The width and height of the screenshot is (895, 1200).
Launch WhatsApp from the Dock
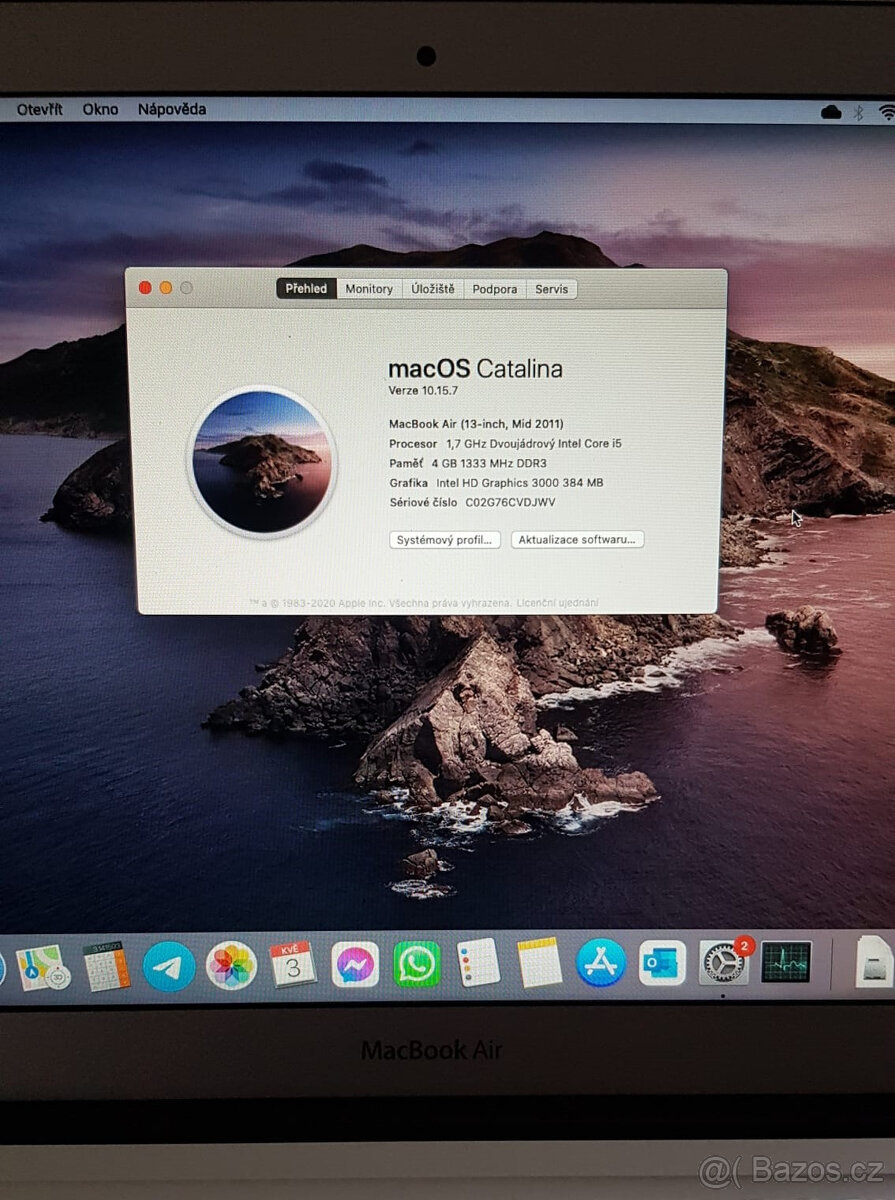(x=417, y=965)
